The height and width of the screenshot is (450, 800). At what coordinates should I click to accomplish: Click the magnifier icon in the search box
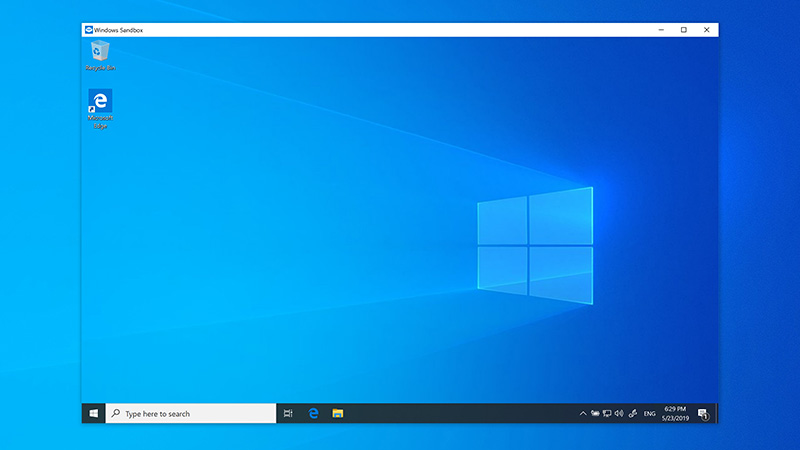(x=116, y=413)
